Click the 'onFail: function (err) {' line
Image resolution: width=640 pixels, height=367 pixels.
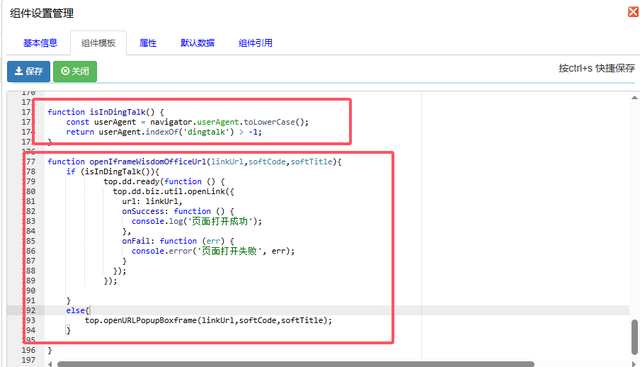[x=178, y=241]
